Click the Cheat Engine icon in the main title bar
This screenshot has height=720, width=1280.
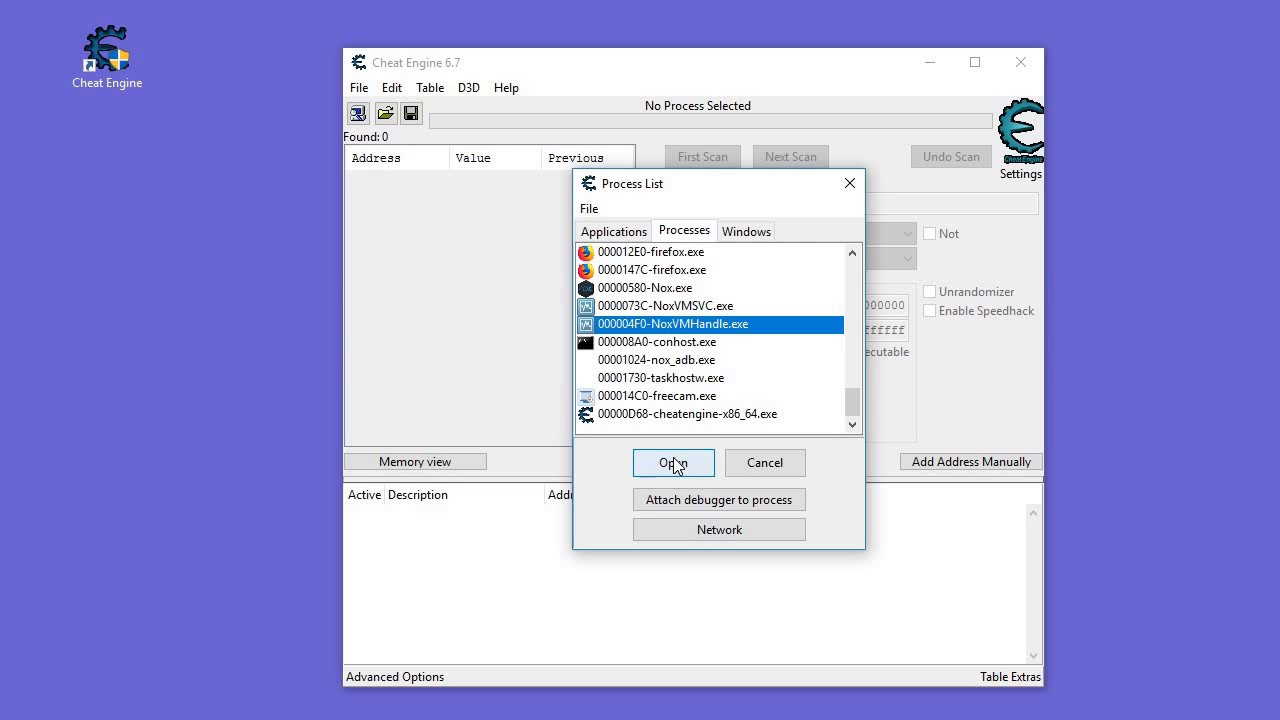click(x=359, y=63)
